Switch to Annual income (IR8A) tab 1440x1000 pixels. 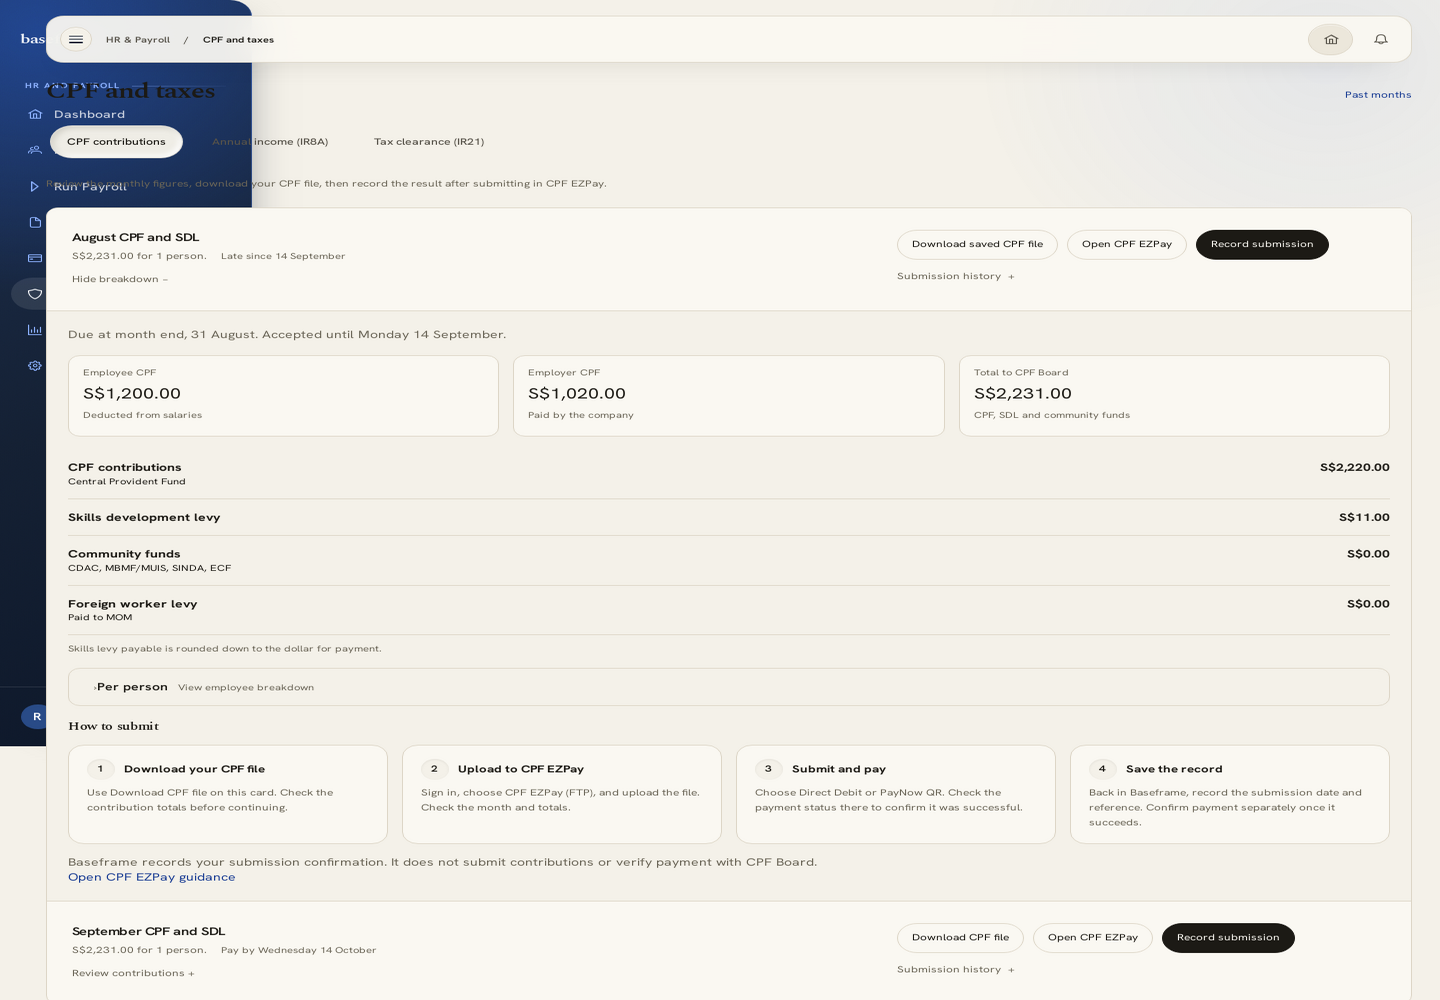[x=270, y=142]
